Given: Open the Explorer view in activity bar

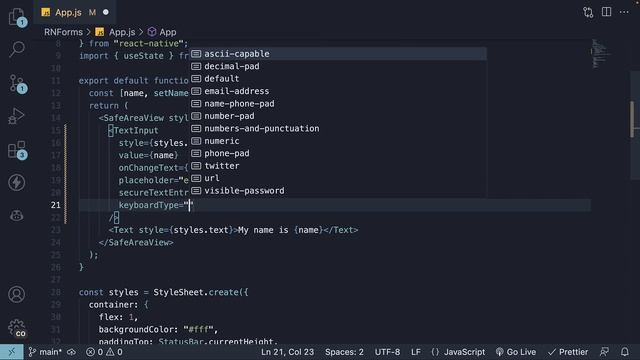Looking at the screenshot, I should click(x=17, y=16).
